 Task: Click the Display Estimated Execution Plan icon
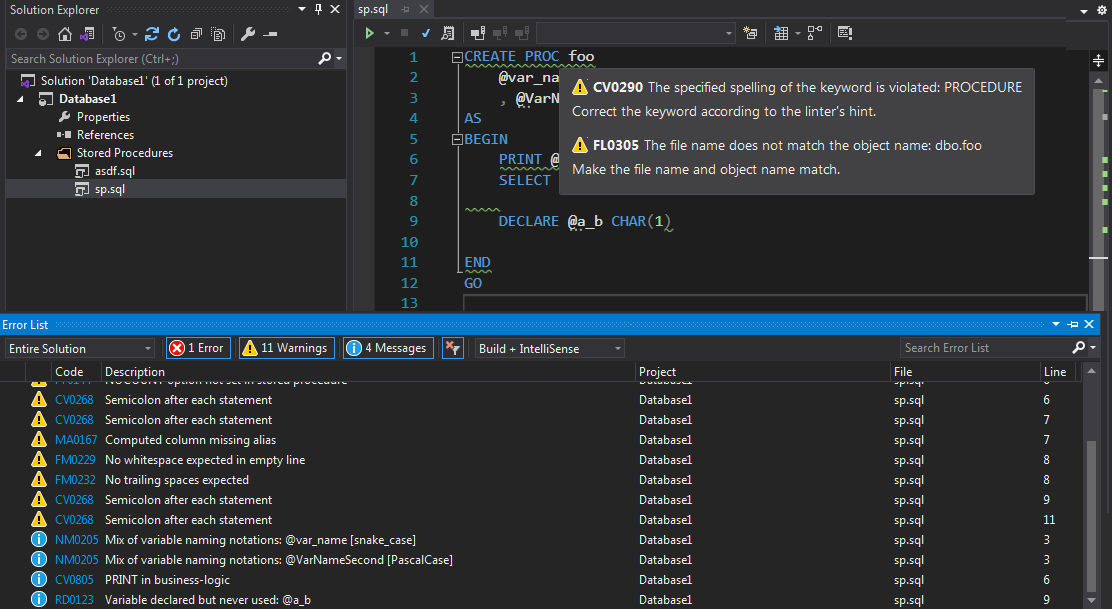(447, 33)
